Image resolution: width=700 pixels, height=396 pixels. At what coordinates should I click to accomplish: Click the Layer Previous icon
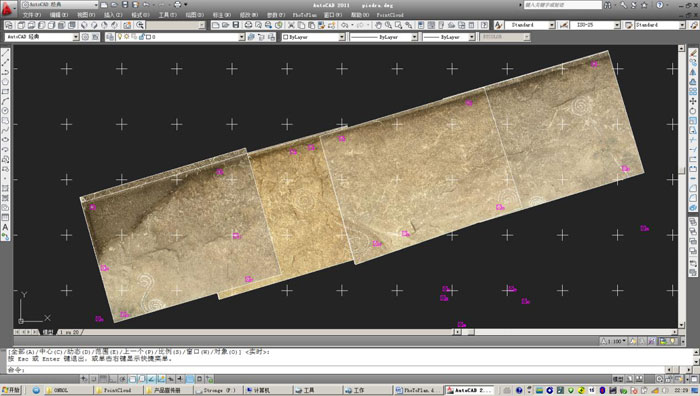261,37
